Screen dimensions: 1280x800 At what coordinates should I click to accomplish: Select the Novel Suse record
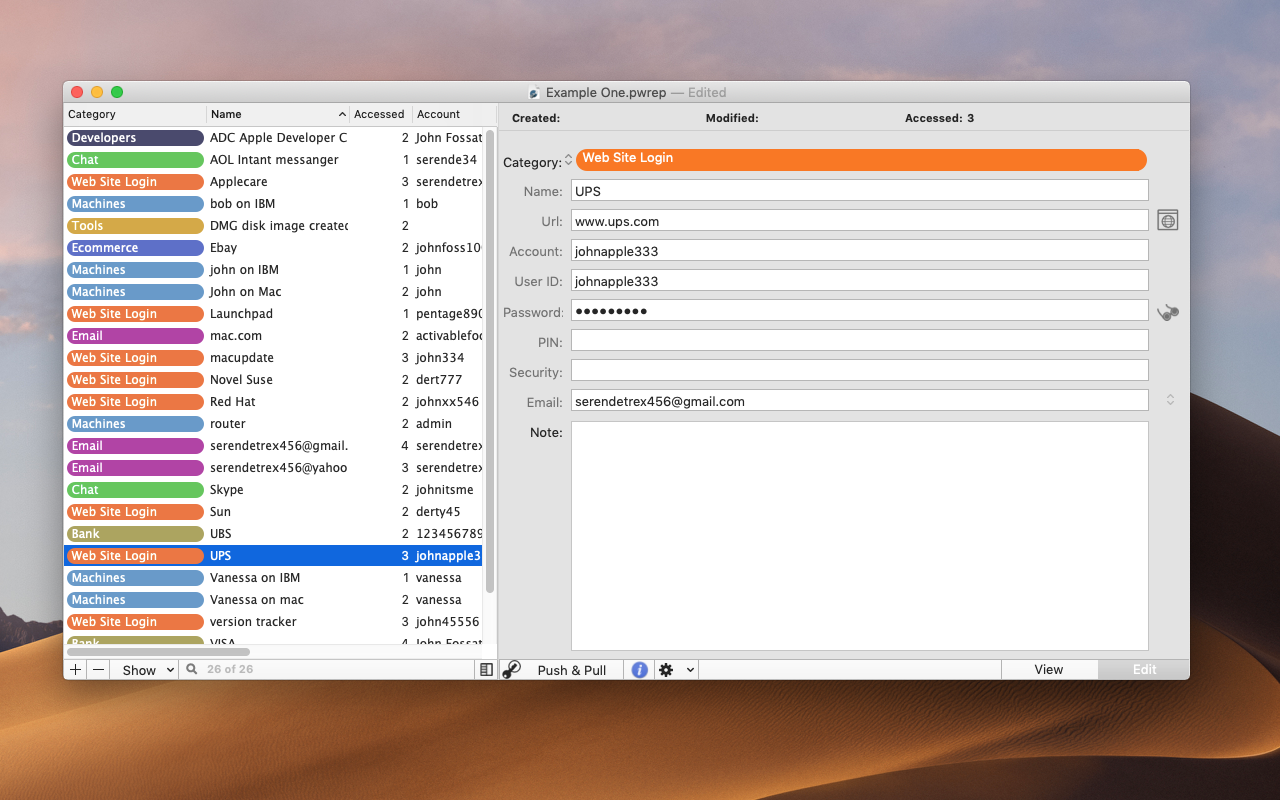click(274, 380)
